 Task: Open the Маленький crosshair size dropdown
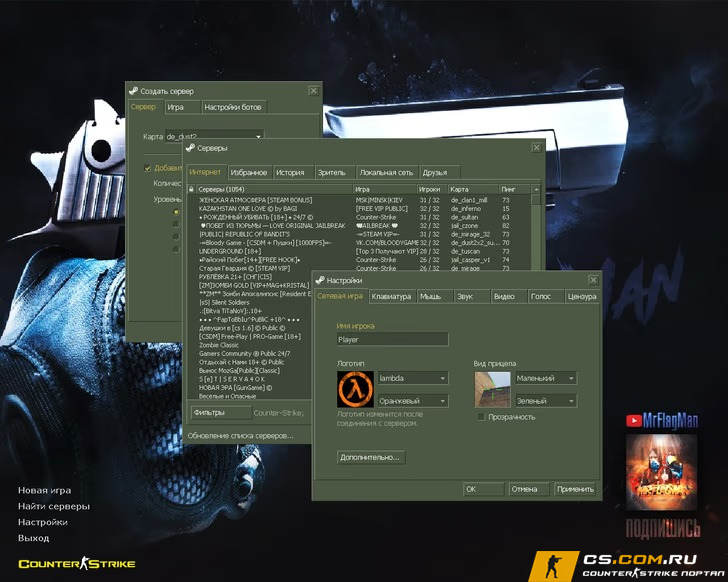(546, 378)
